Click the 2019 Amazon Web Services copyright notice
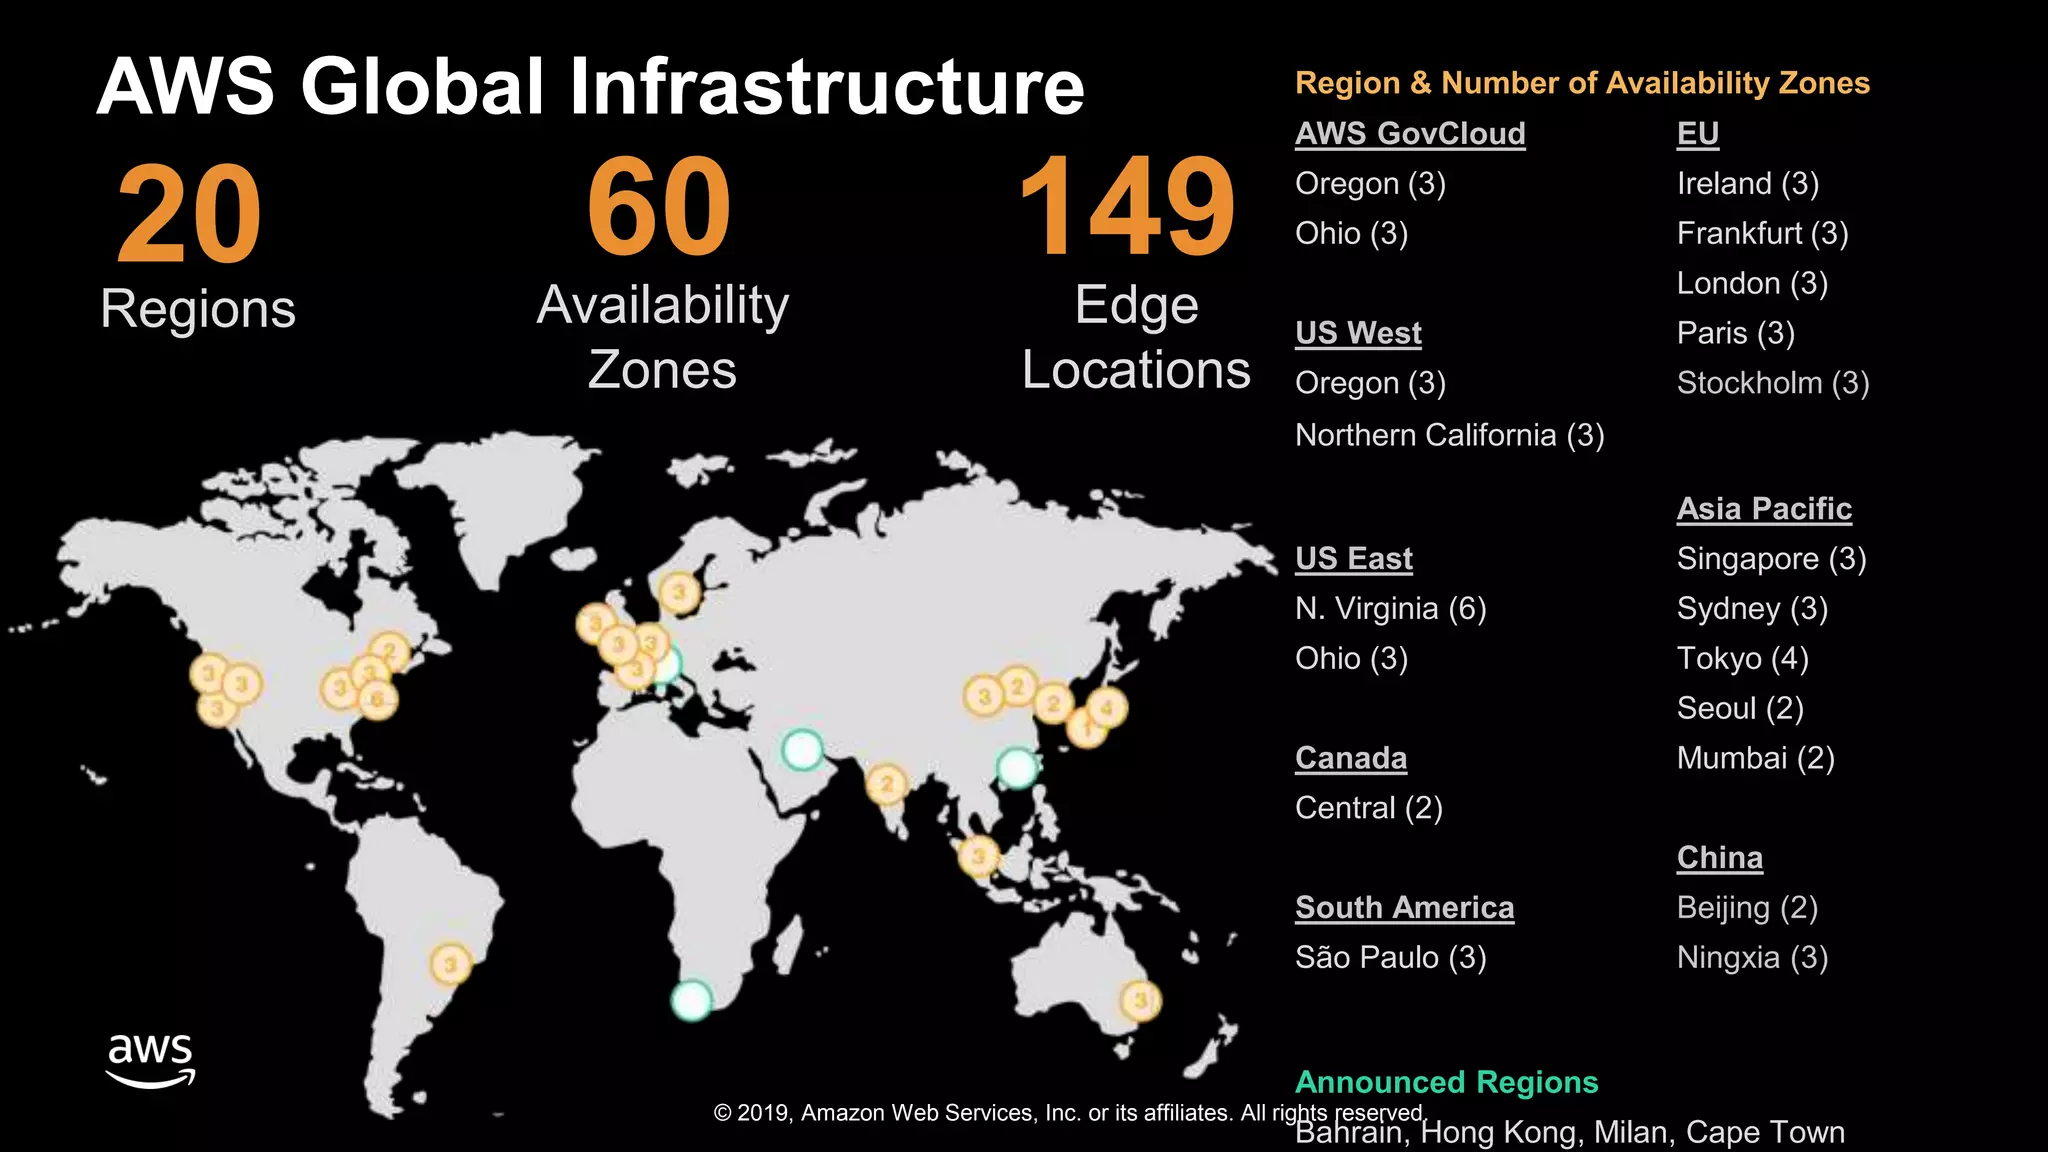The width and height of the screenshot is (2048, 1152). (x=1071, y=1114)
